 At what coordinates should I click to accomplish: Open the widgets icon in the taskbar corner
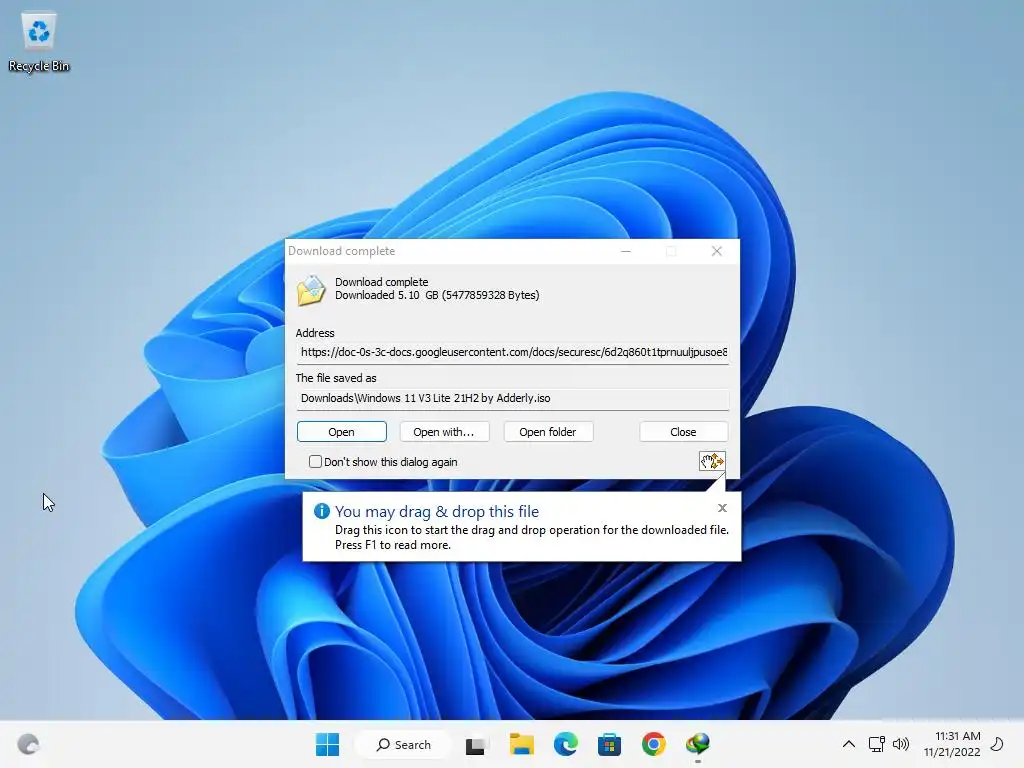(x=28, y=744)
